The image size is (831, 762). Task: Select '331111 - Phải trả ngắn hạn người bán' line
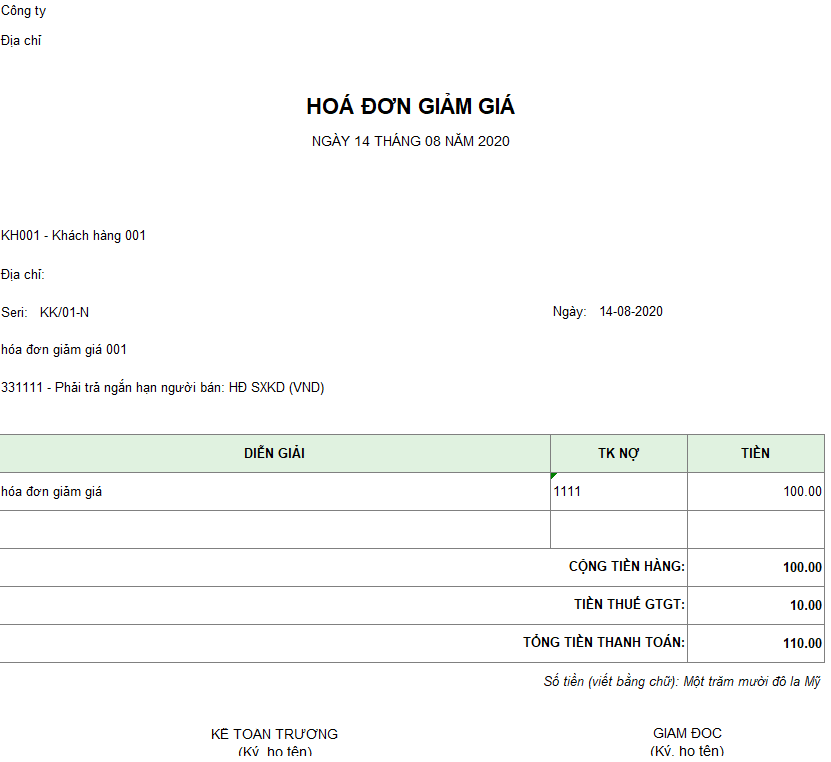pos(163,388)
